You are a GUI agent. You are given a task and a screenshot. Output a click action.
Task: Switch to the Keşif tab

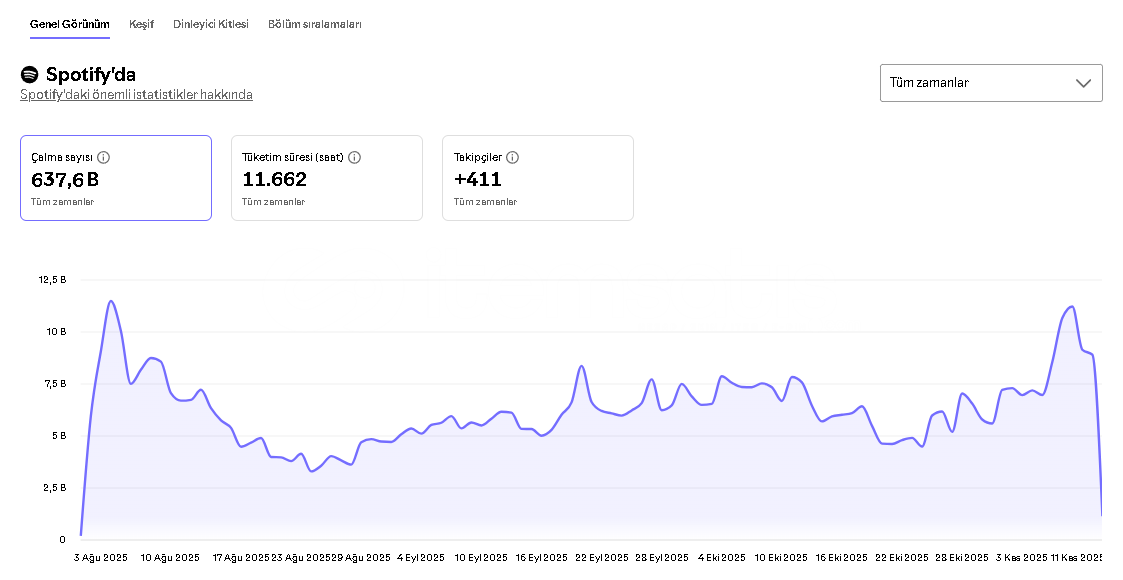pyautogui.click(x=141, y=24)
